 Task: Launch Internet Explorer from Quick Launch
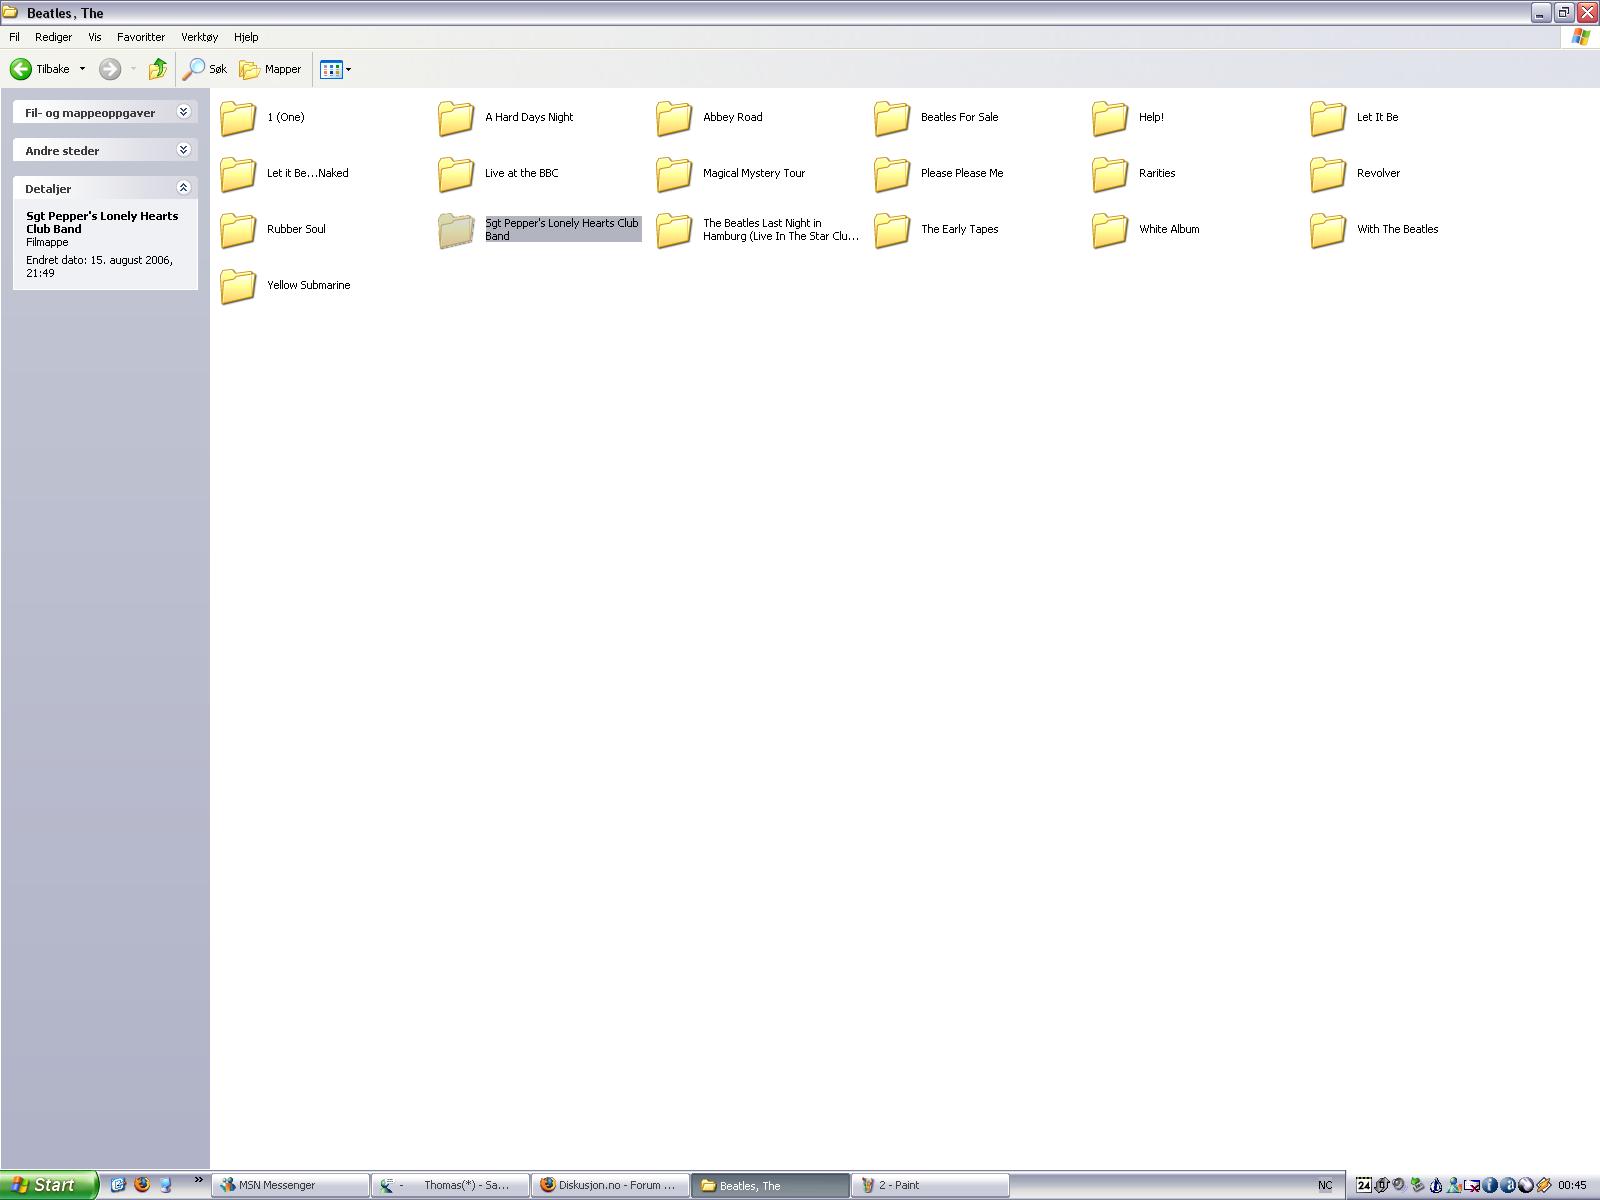[118, 1185]
